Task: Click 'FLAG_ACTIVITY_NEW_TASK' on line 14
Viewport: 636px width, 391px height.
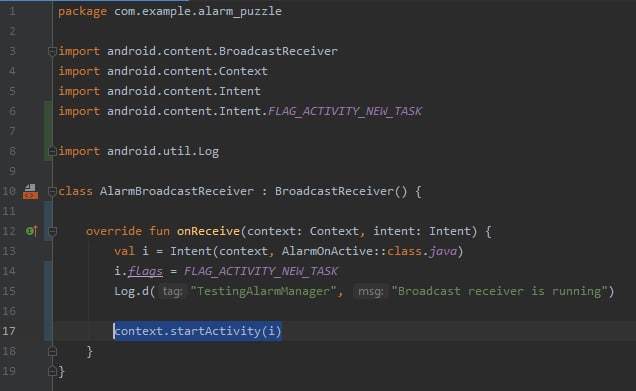Action: [x=261, y=271]
